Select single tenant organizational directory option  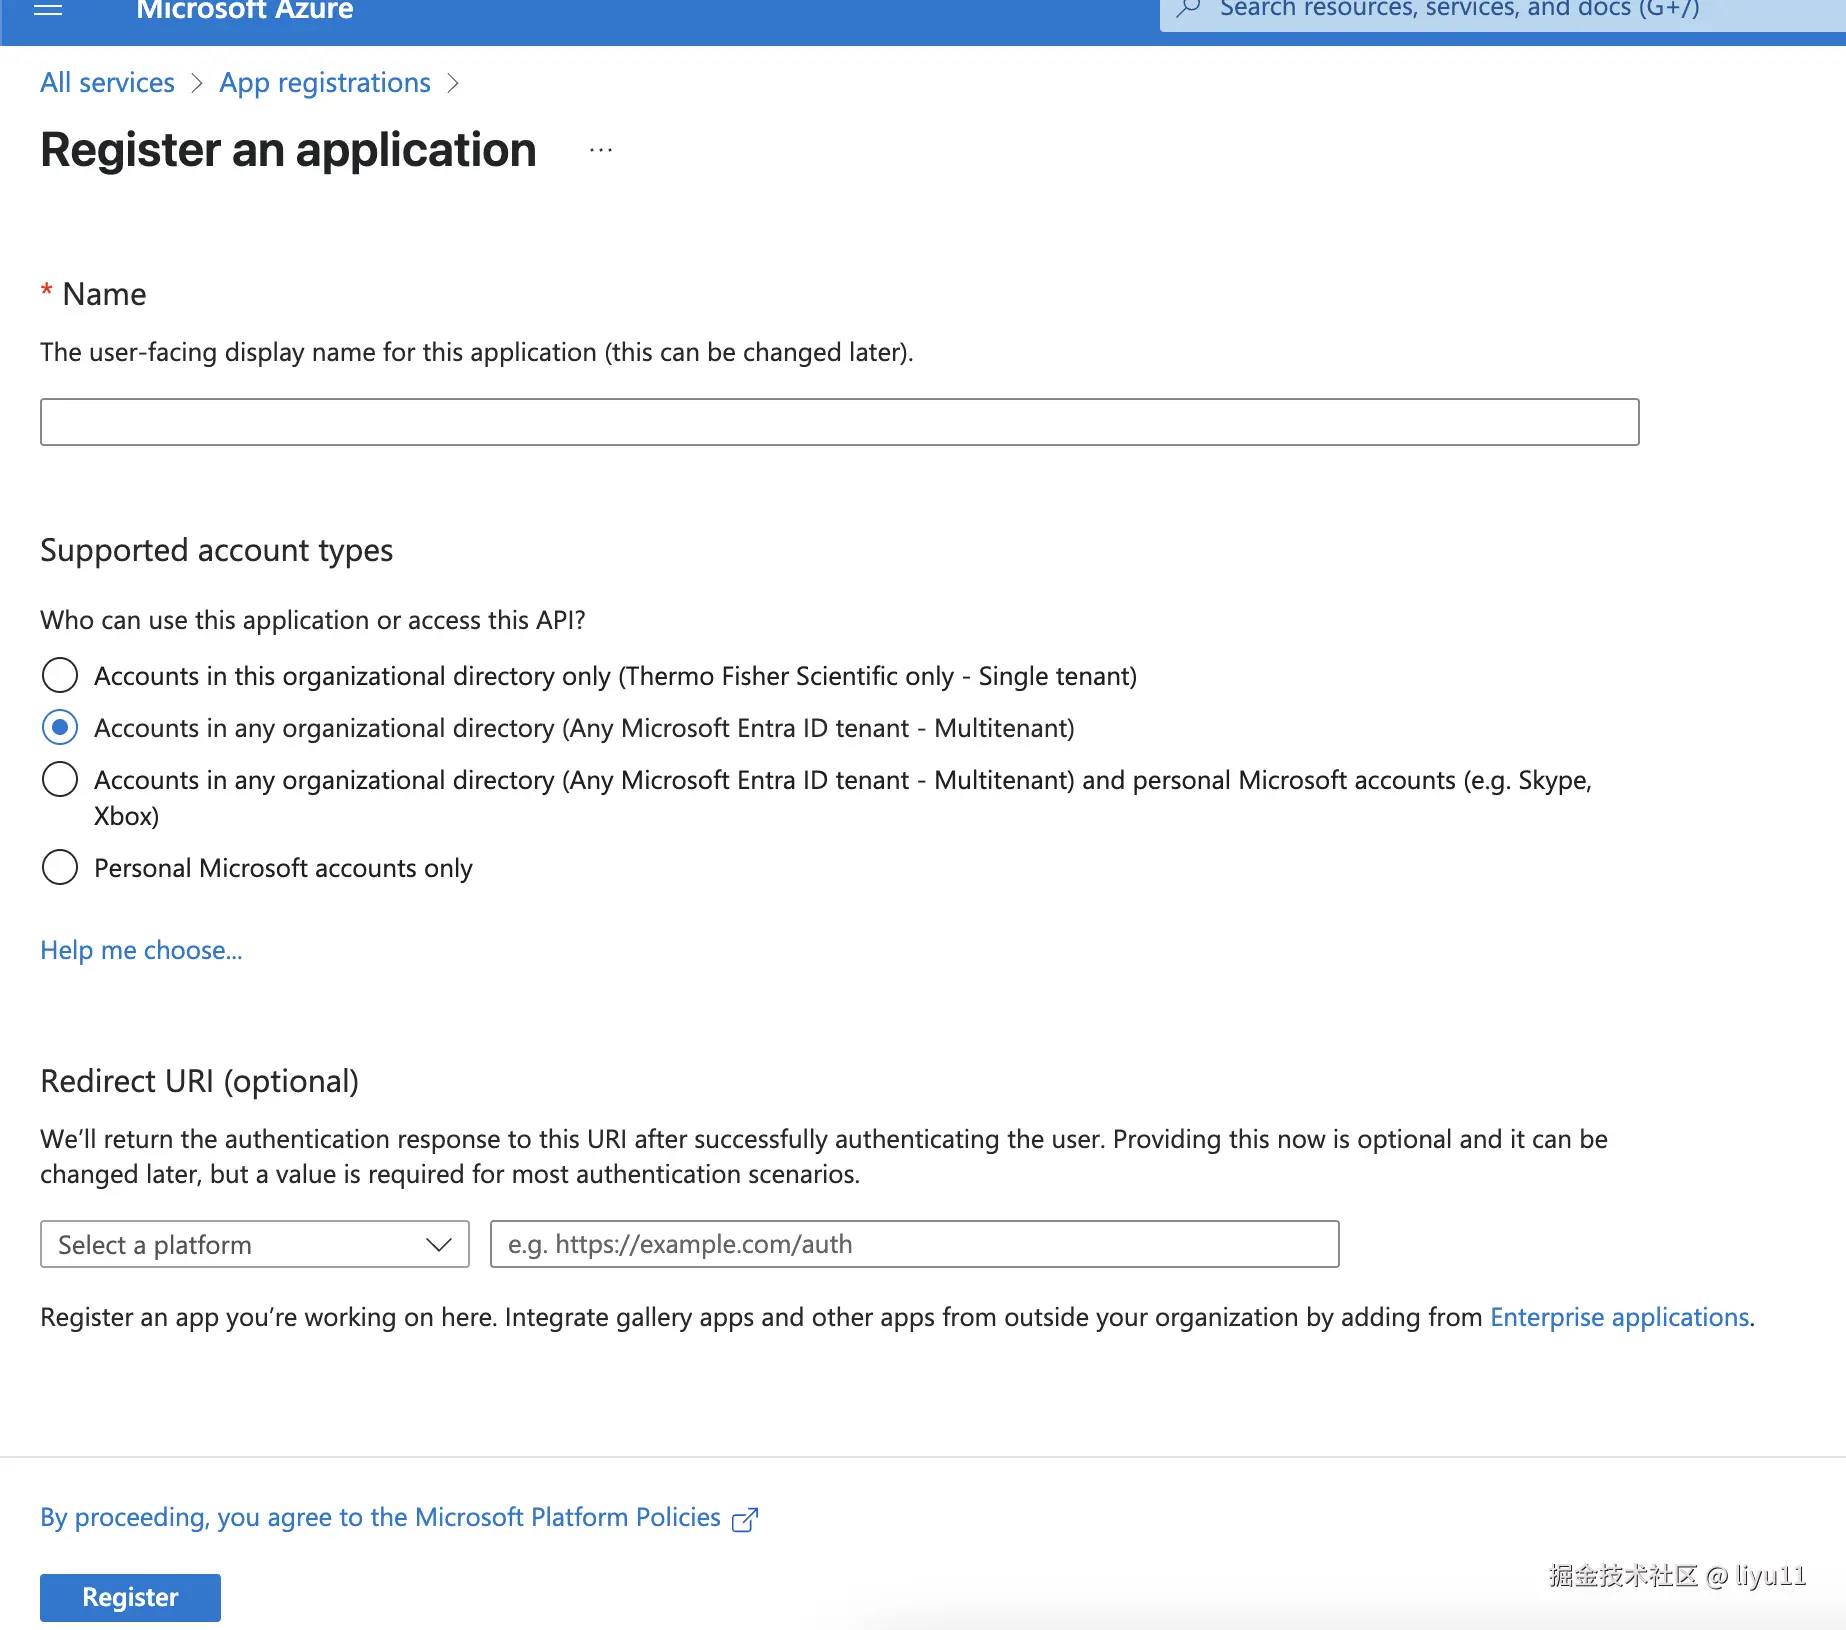tap(60, 675)
